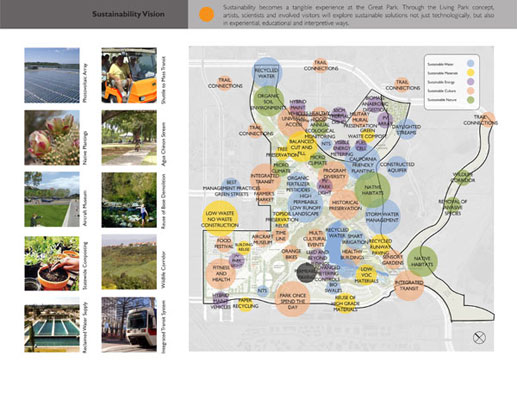Click the Fitness and Health peach bubble
This screenshot has width=517, height=400.
(221, 274)
